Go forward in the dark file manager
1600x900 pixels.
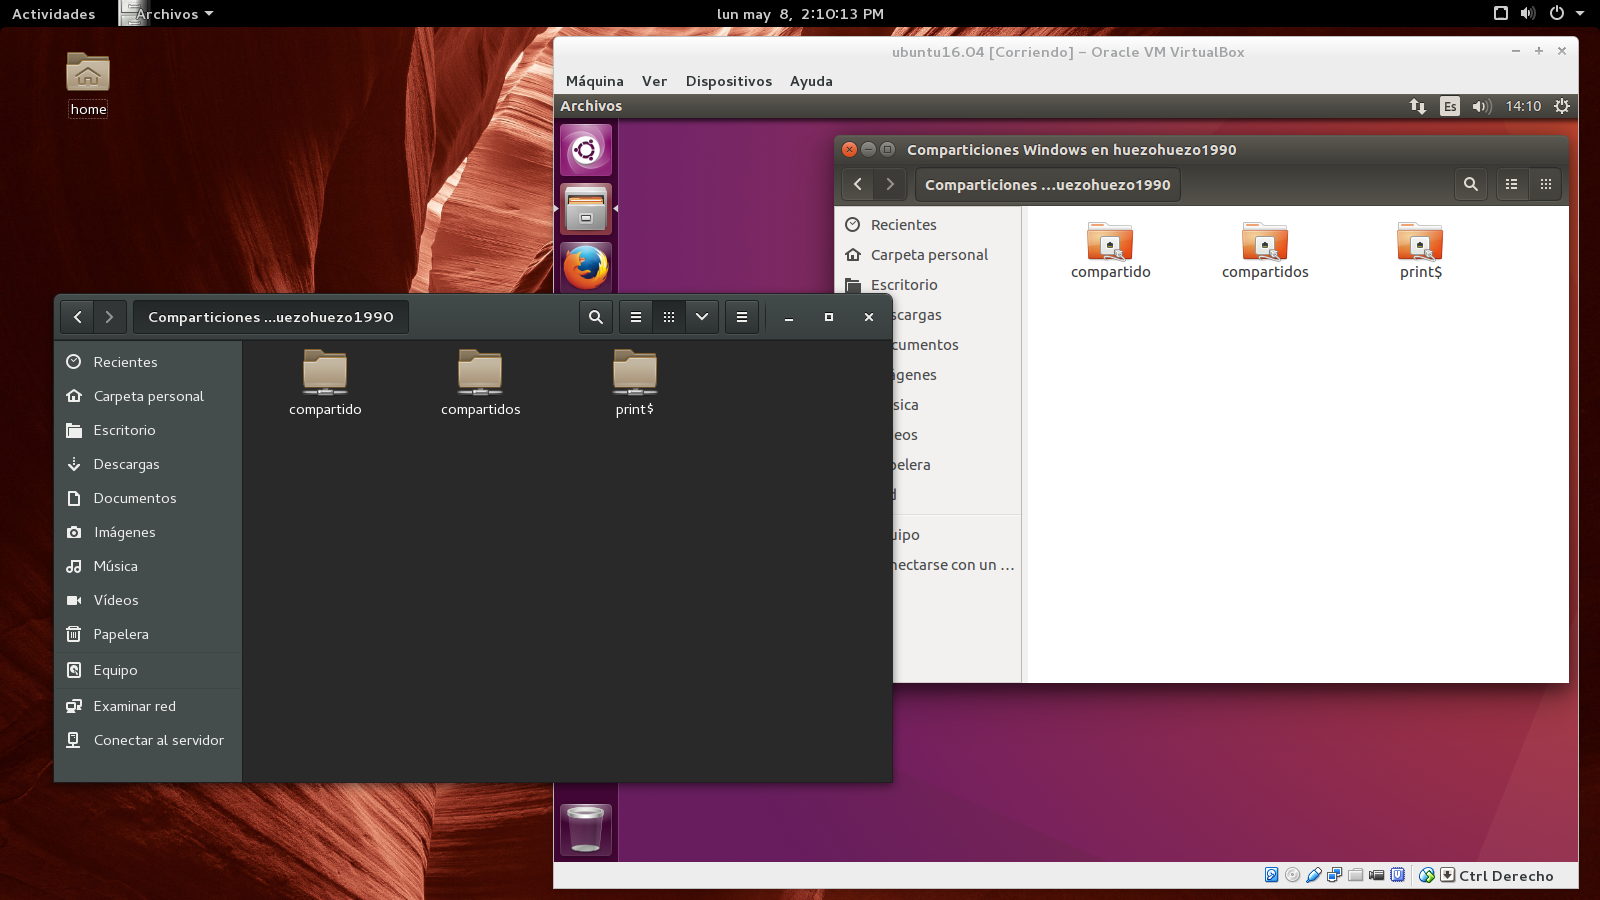tap(110, 317)
